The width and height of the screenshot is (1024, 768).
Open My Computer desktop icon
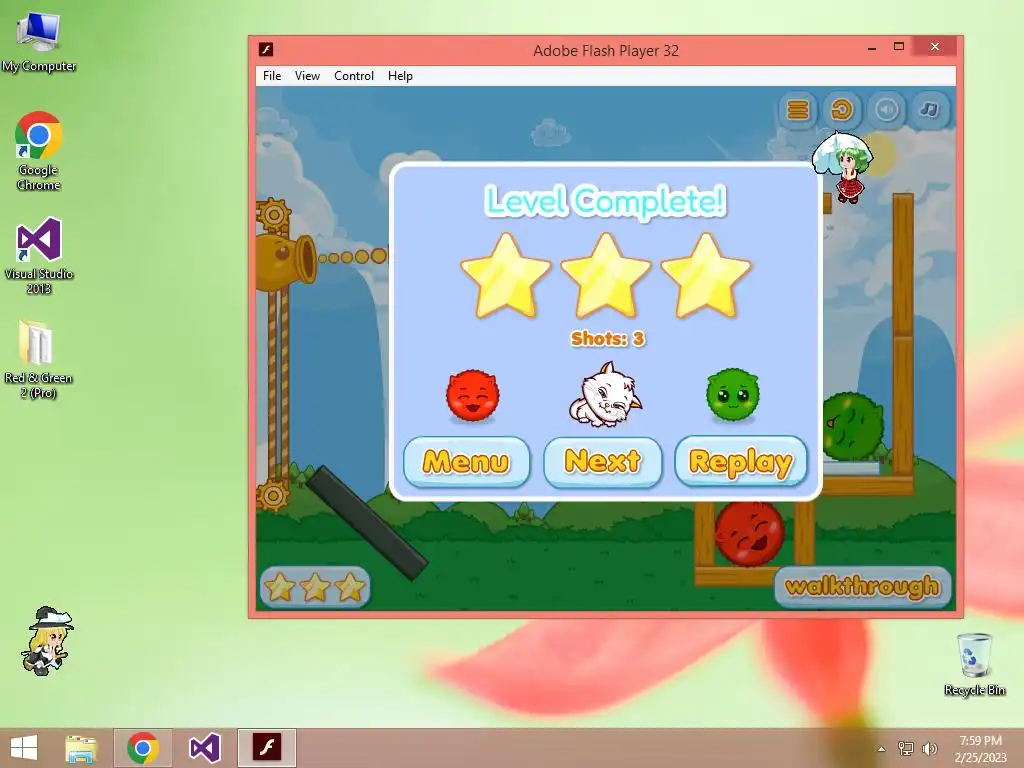pyautogui.click(x=39, y=40)
